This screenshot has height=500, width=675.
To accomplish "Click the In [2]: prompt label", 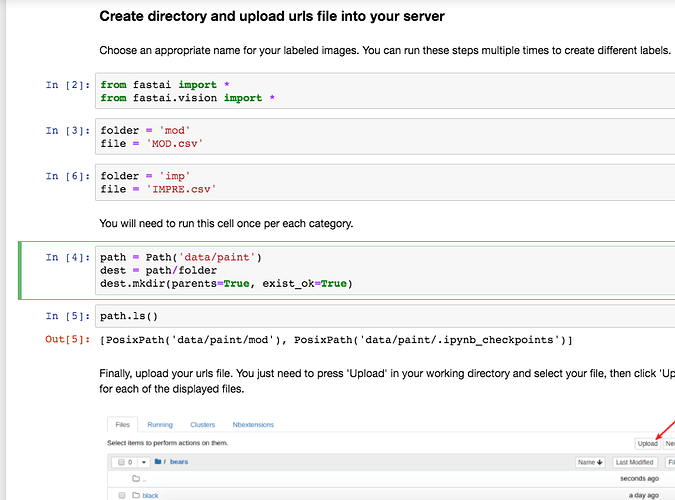I will click(x=68, y=85).
